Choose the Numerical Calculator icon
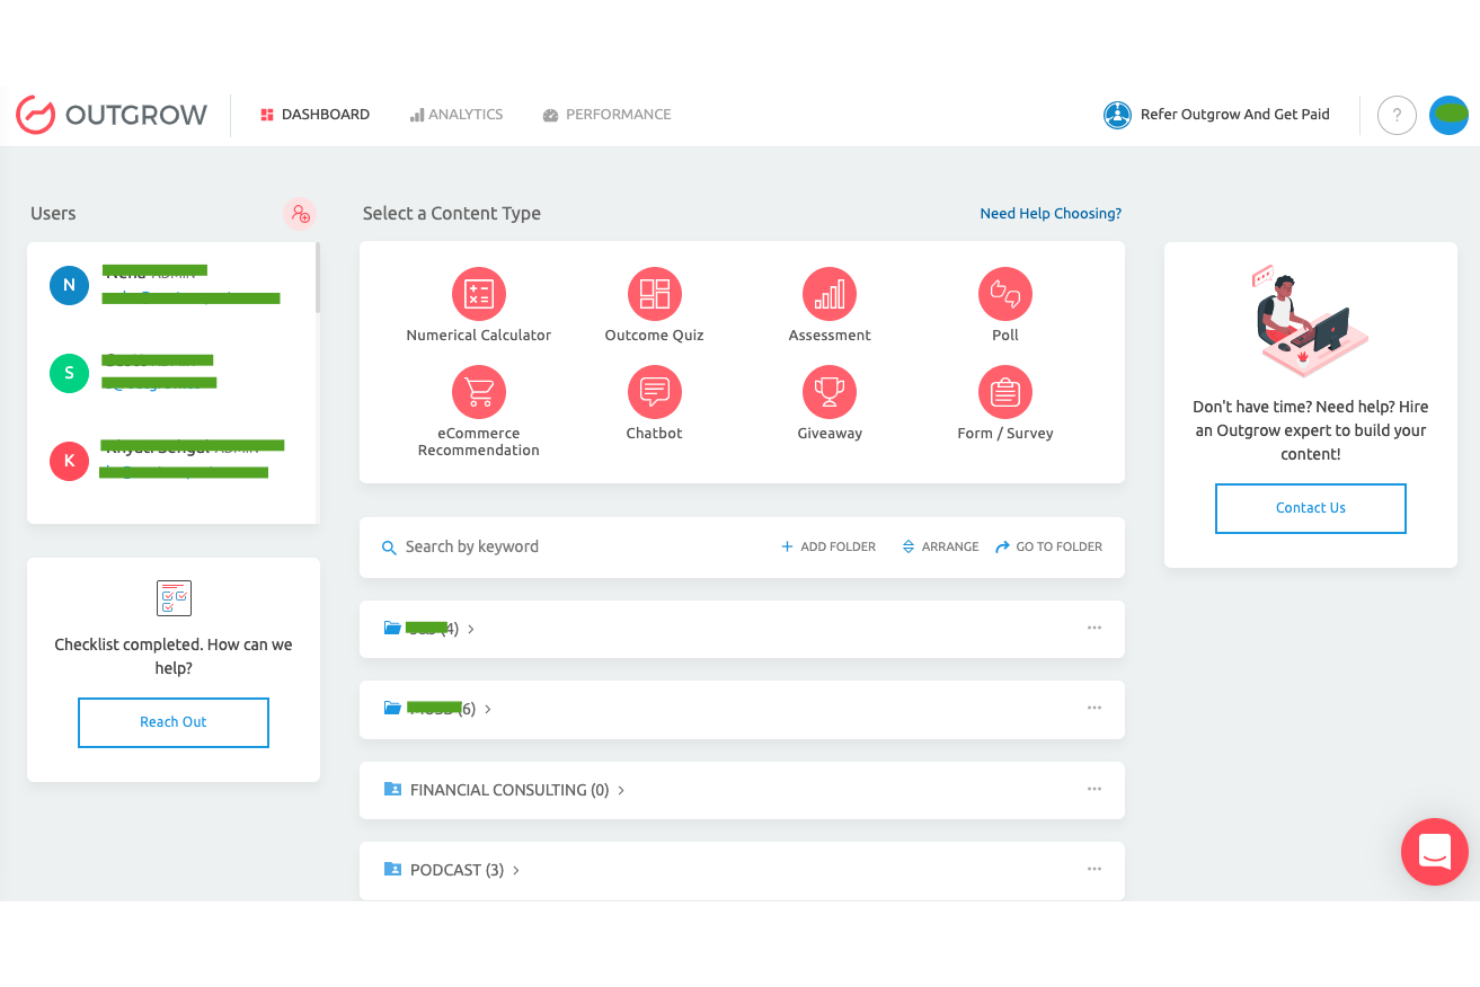 point(479,294)
